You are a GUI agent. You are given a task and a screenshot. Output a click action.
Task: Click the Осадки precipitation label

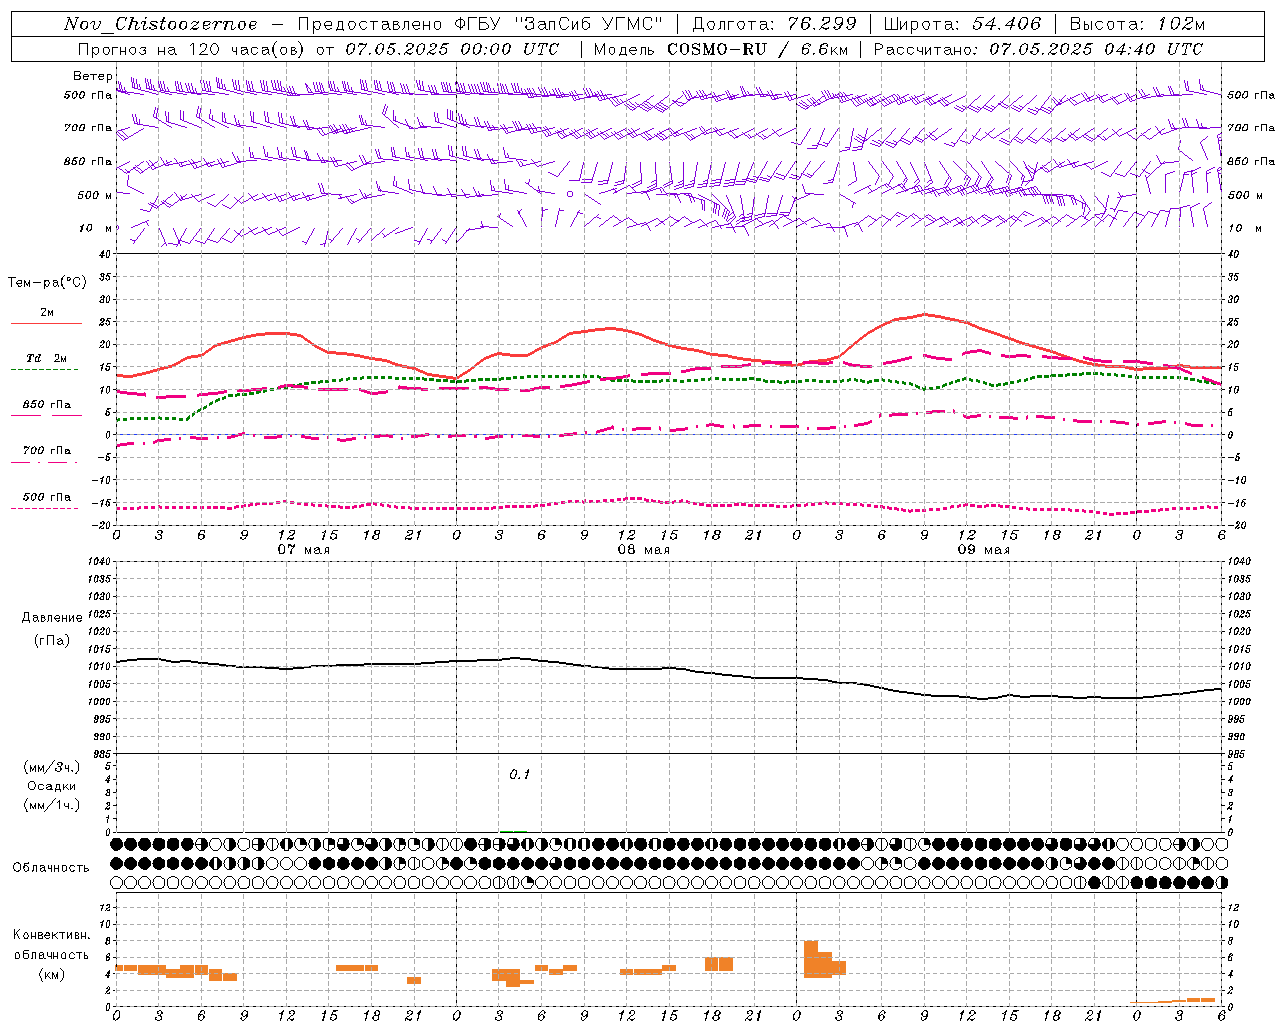click(x=52, y=786)
